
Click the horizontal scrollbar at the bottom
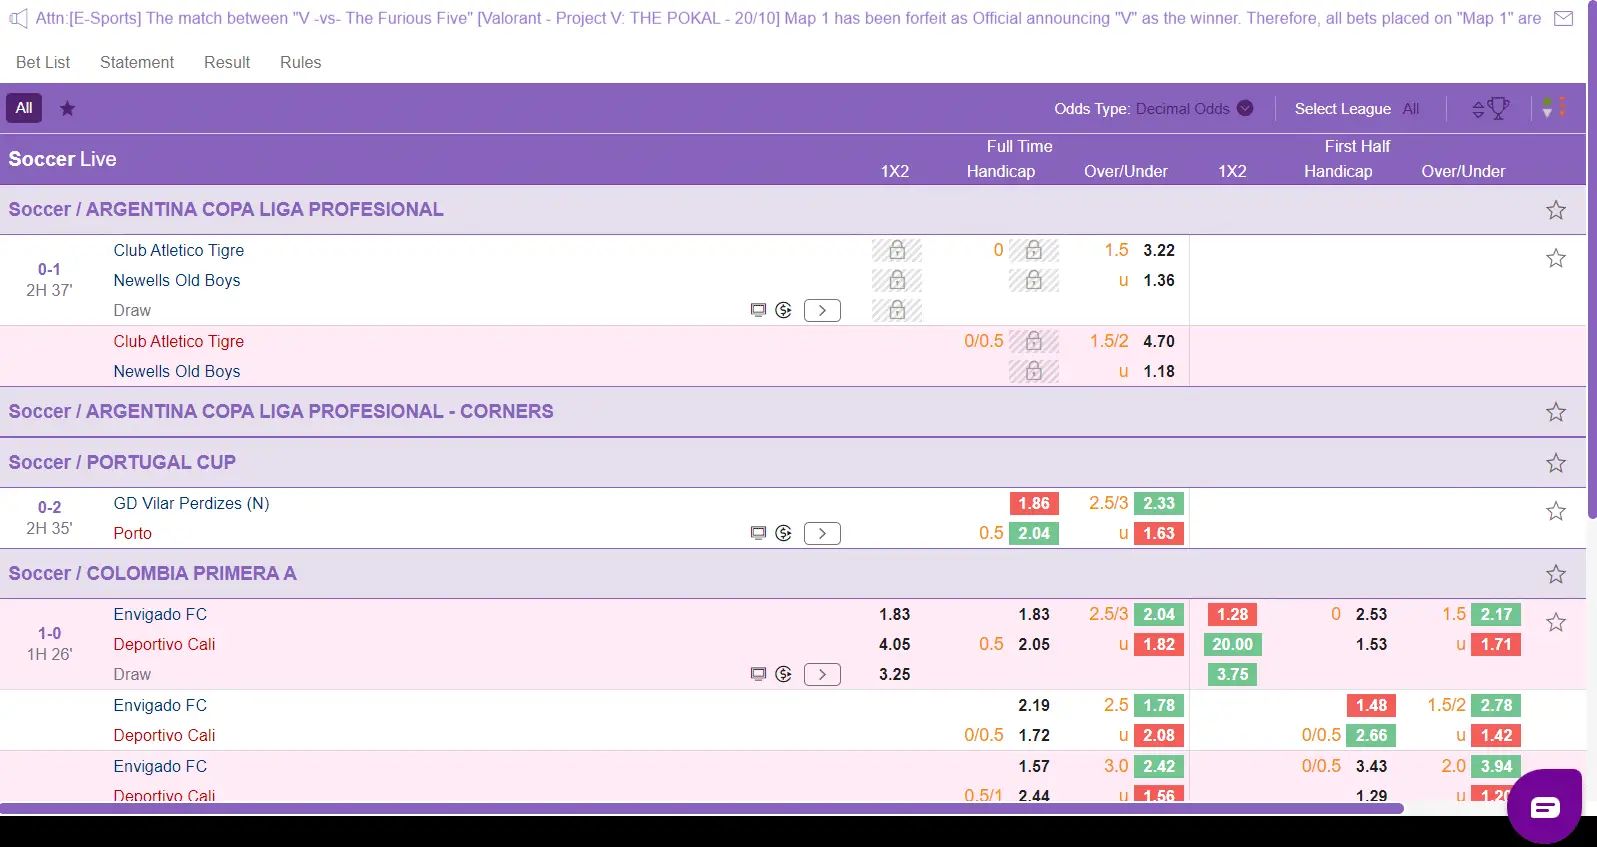point(700,808)
